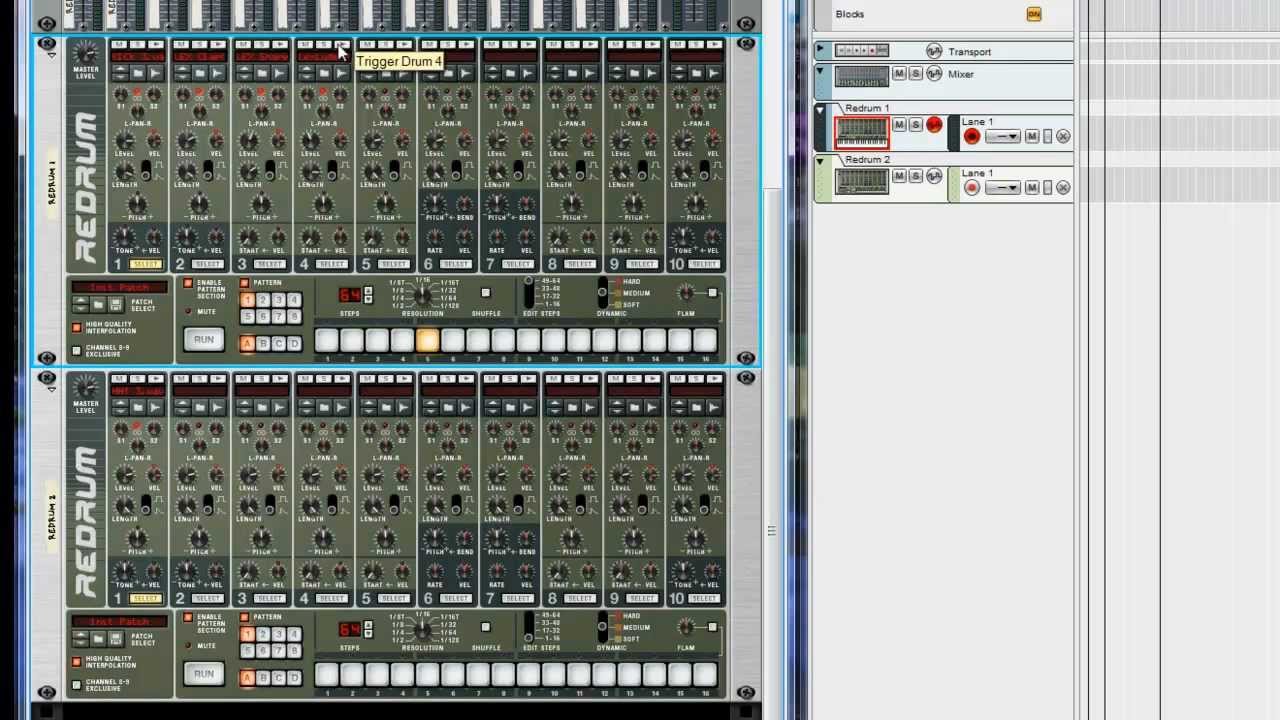
Task: Trigger Drum 1 on Redrum 1
Action: pyautogui.click(x=156, y=44)
